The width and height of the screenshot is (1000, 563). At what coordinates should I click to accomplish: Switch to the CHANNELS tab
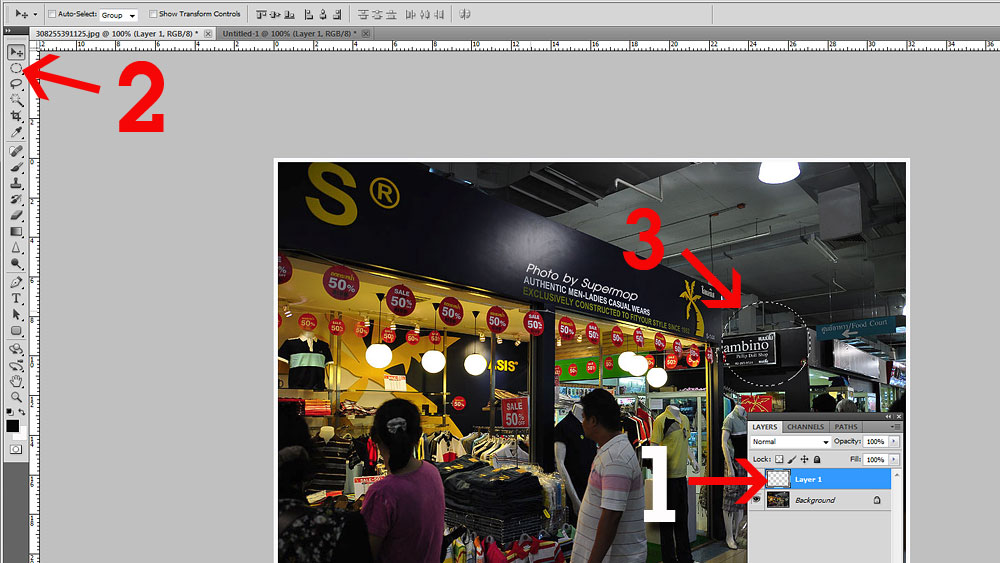click(805, 427)
